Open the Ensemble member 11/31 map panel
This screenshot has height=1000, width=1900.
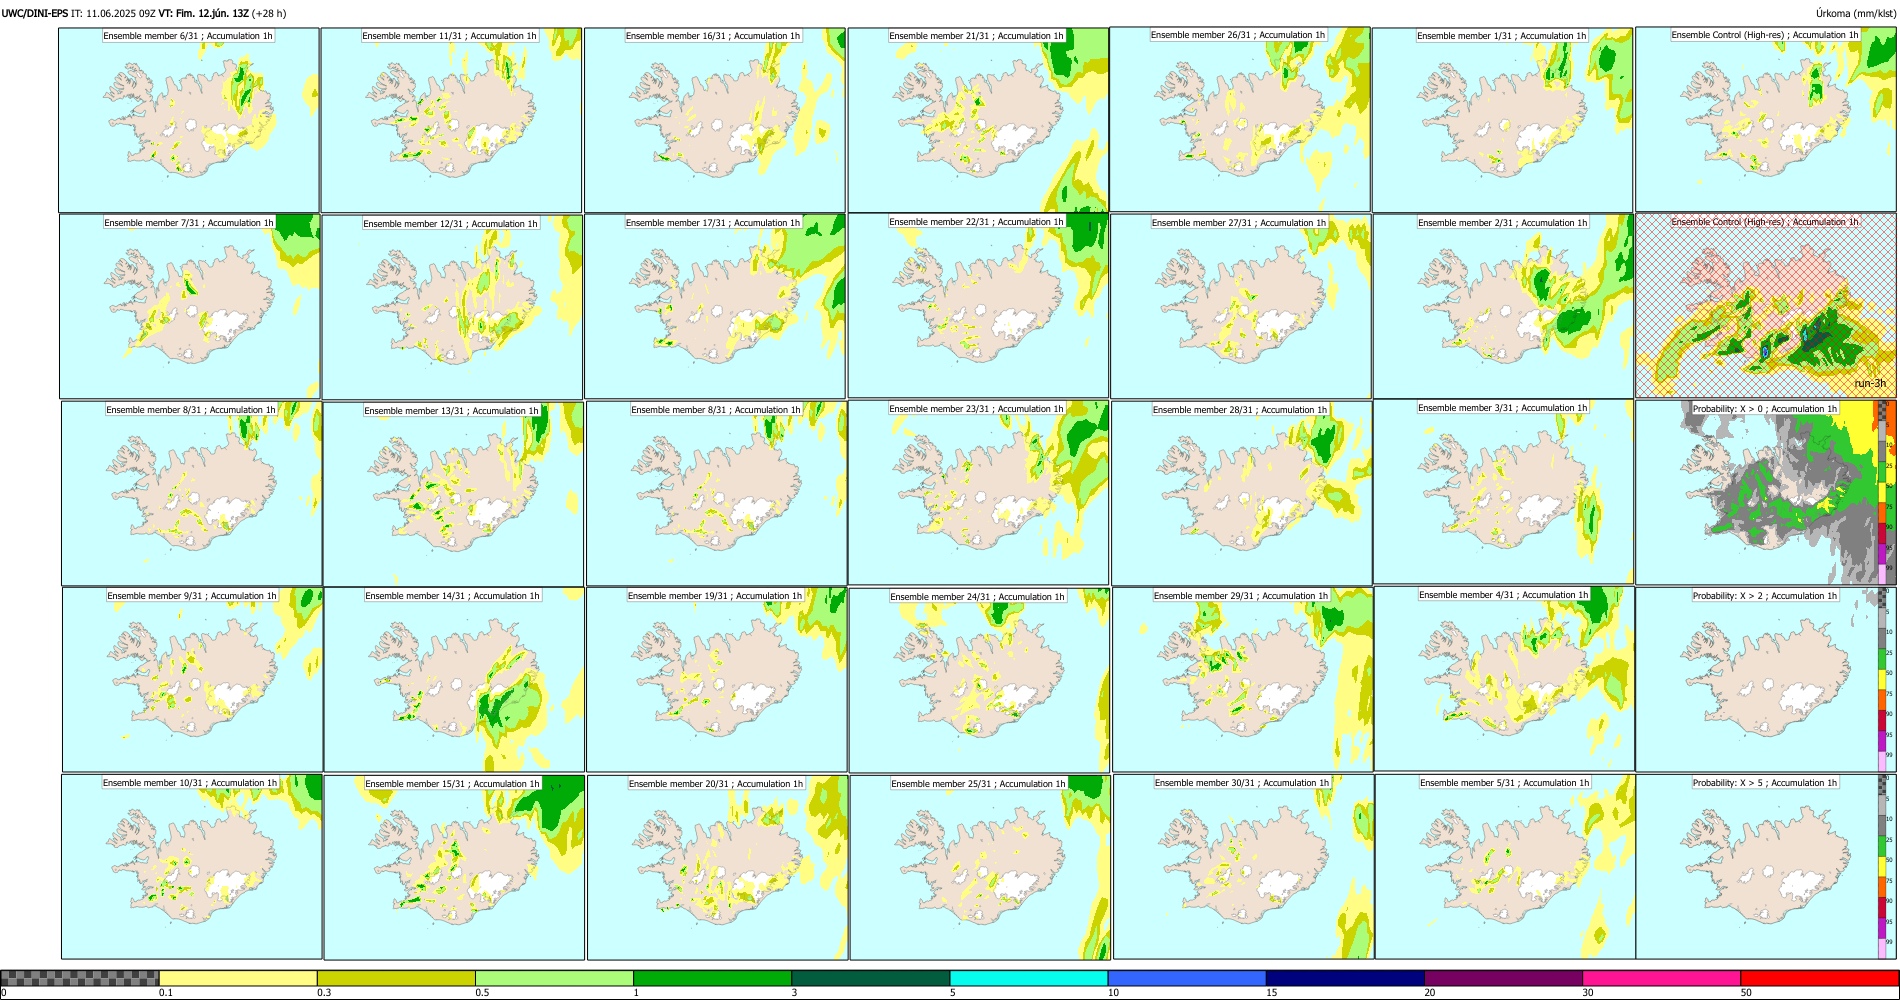click(x=451, y=120)
